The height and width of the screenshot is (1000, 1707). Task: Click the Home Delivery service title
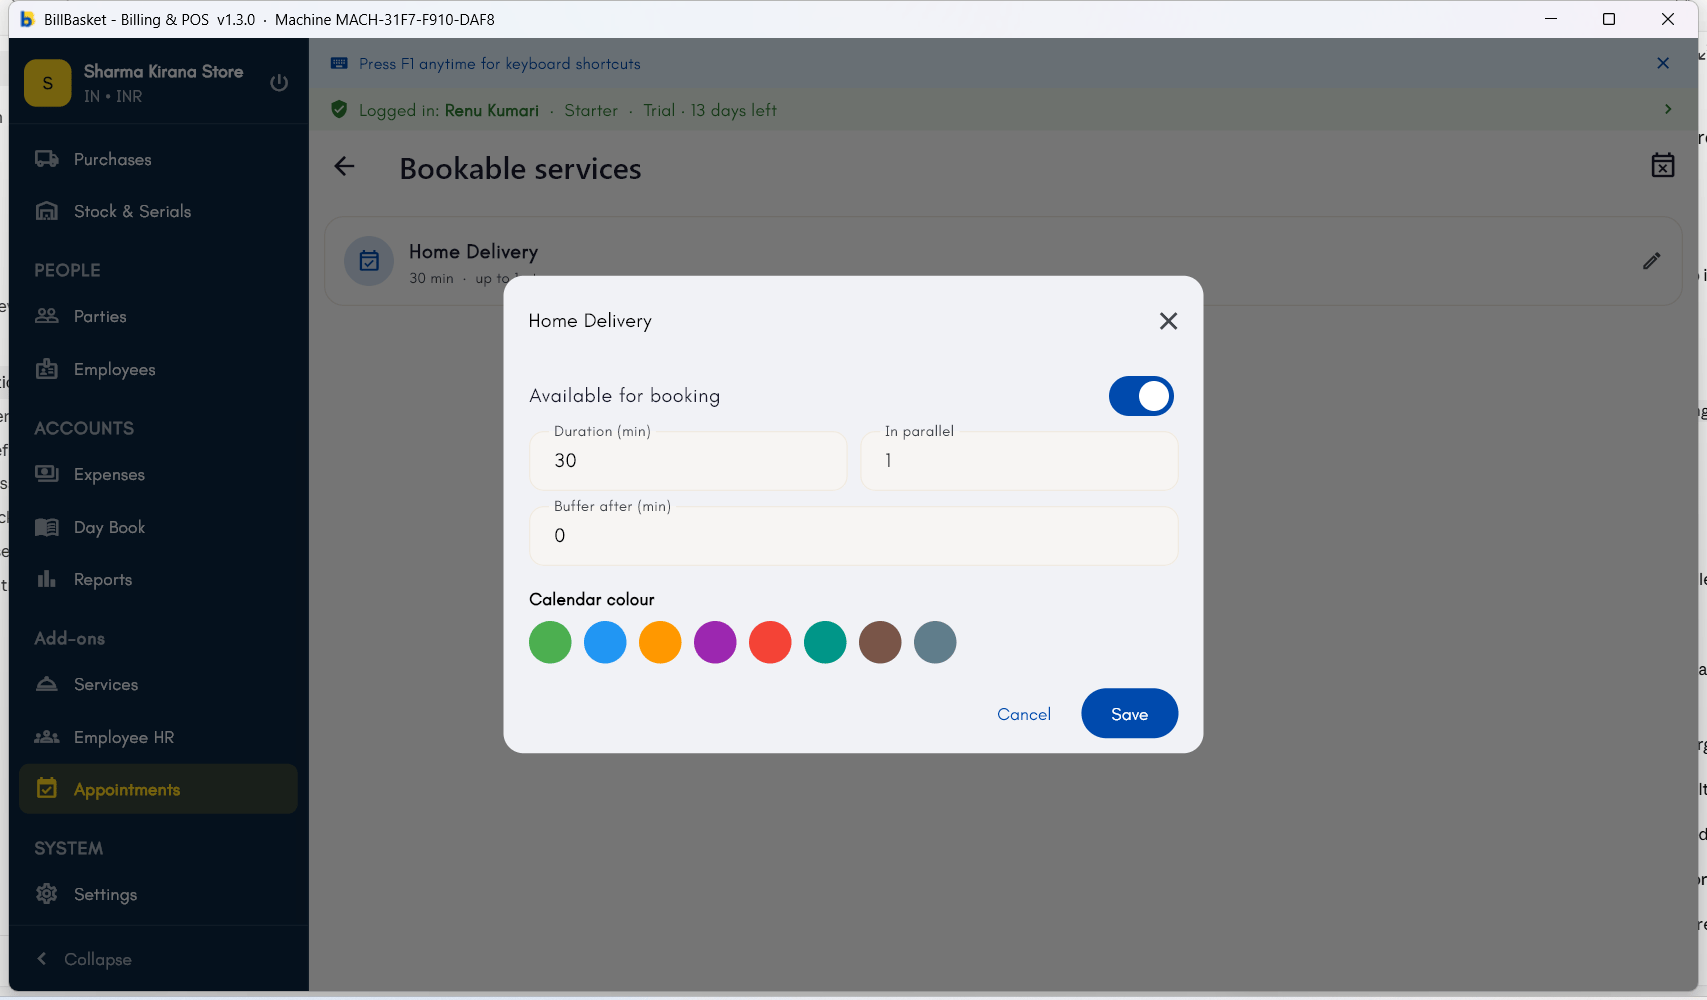(x=473, y=252)
